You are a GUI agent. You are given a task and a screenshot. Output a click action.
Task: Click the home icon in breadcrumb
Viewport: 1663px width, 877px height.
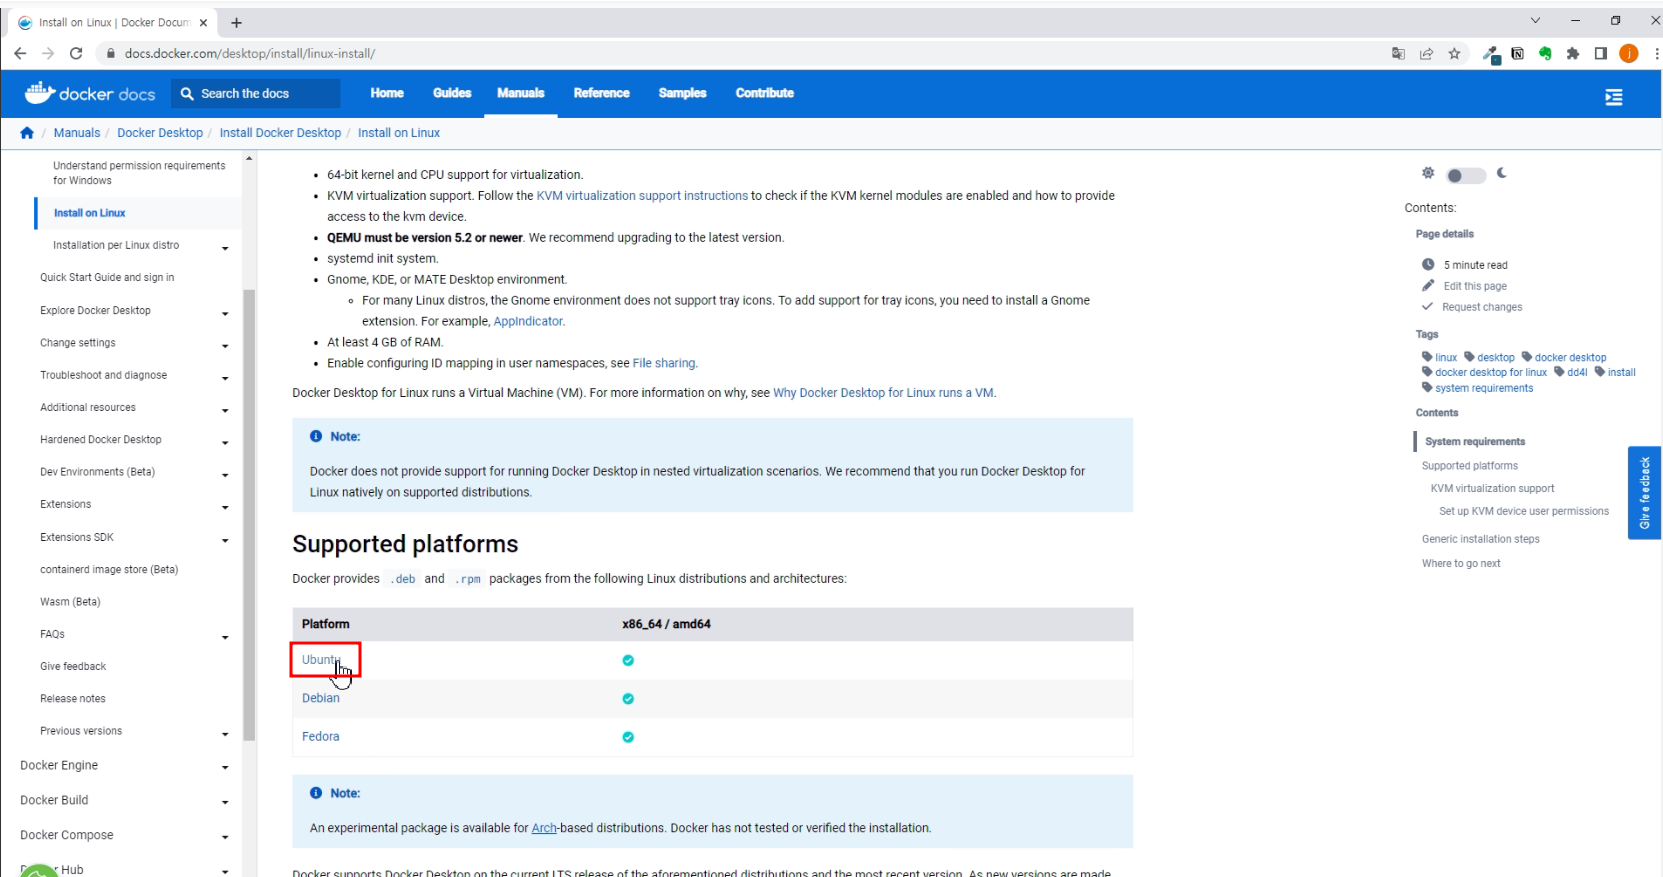click(27, 132)
